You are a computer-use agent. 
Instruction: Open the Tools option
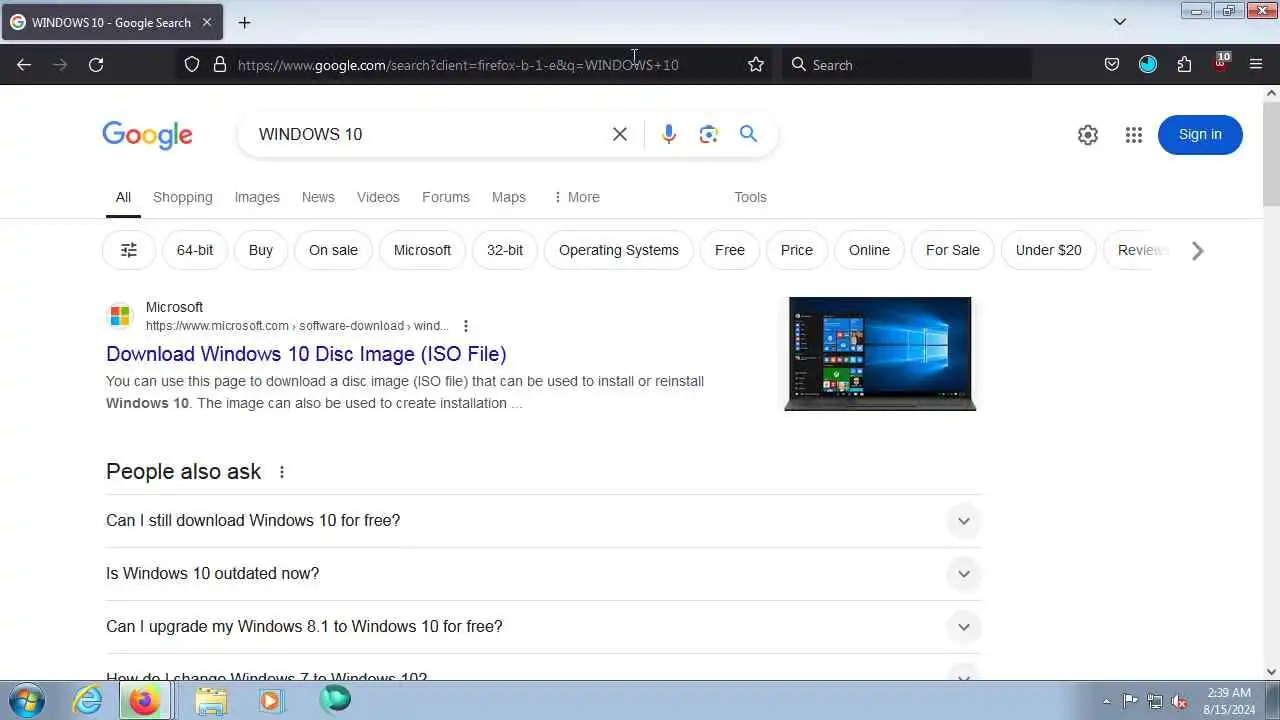tap(750, 197)
